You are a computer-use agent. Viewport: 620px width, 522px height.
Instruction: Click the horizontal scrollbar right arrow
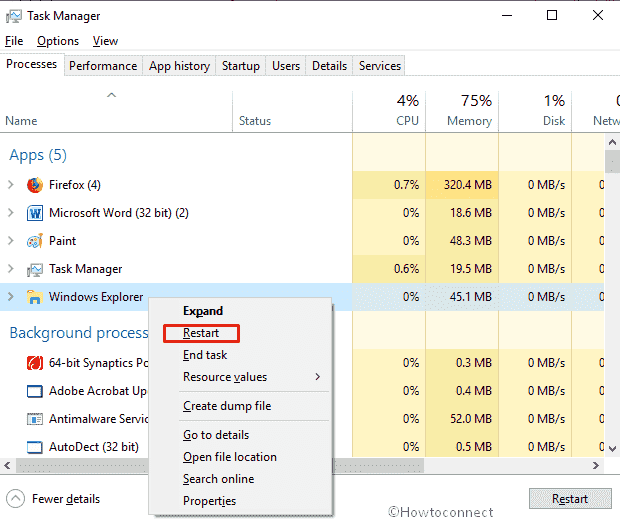coord(595,465)
